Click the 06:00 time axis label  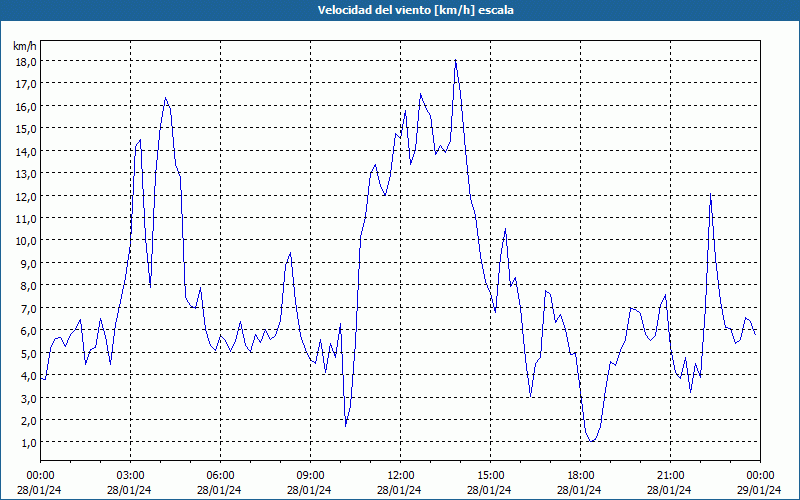[x=220, y=476]
